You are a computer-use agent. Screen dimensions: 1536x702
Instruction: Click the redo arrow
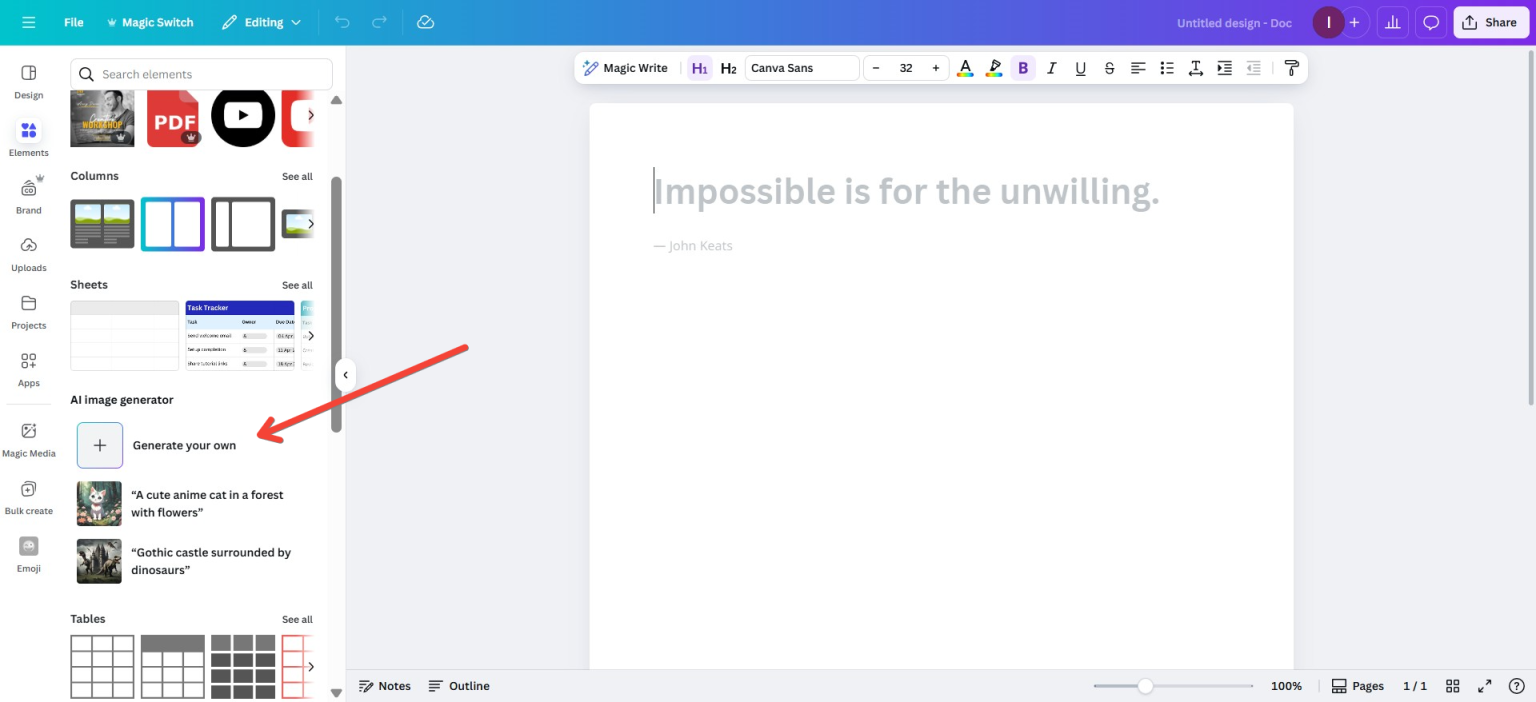click(379, 22)
